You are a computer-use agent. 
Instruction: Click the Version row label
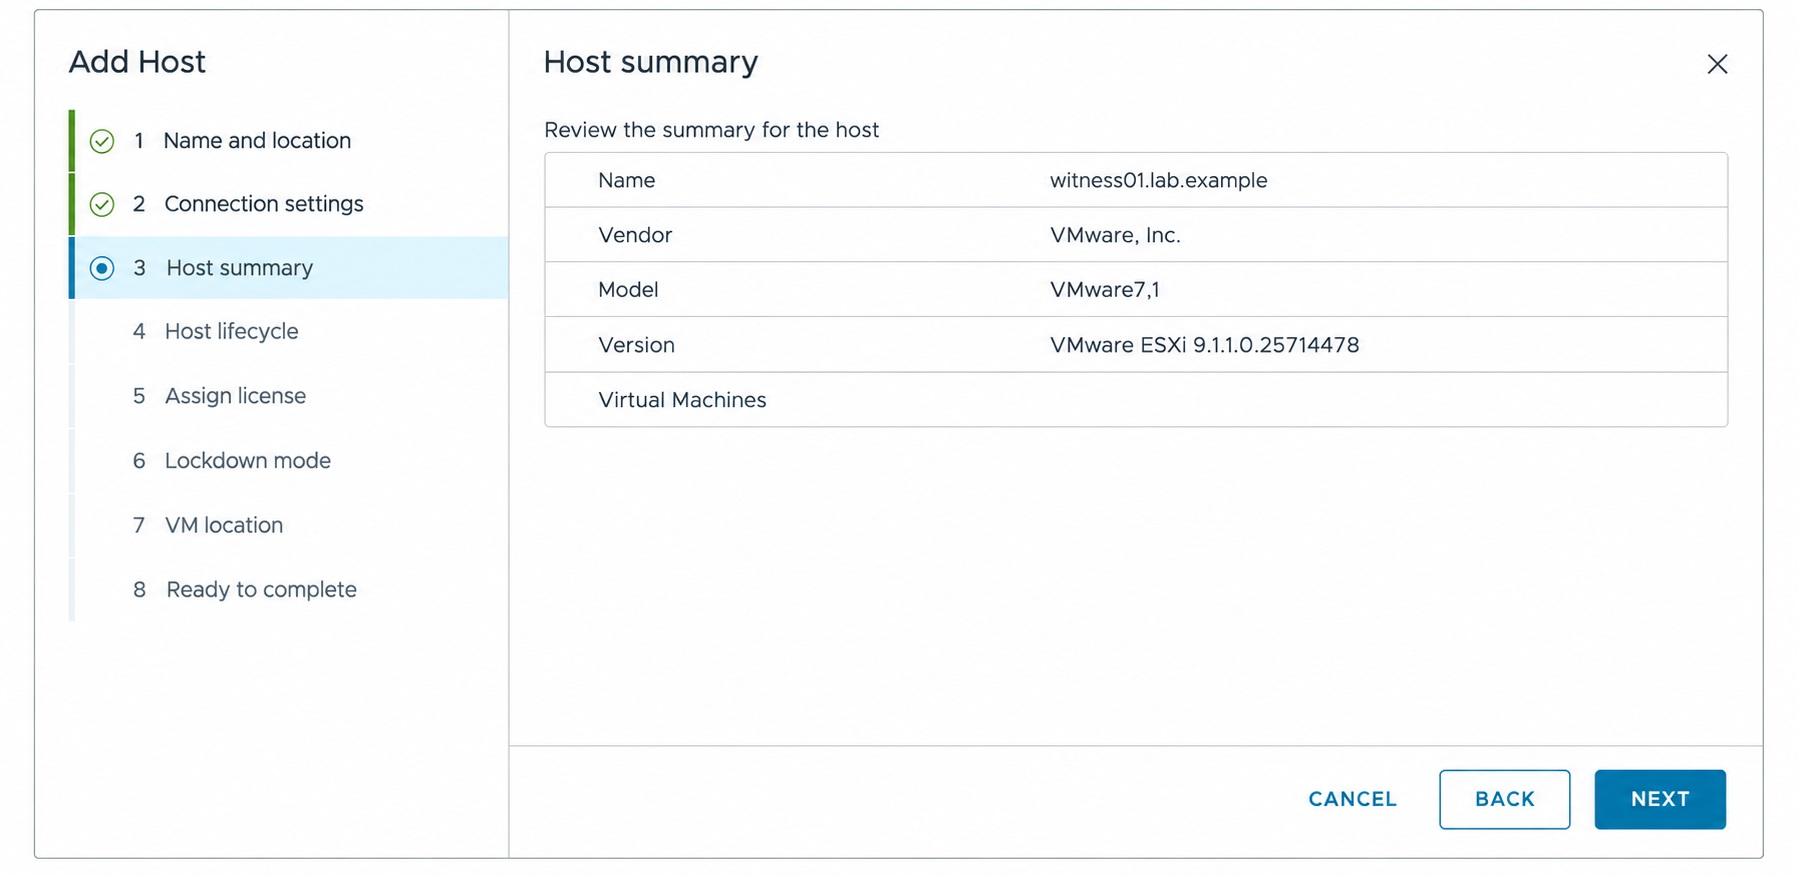636,345
